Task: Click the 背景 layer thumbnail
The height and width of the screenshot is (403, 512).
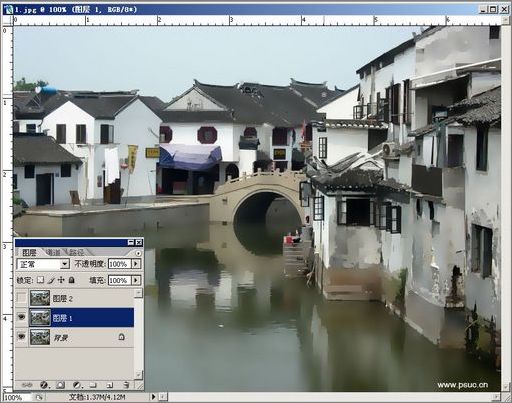Action: click(x=40, y=337)
